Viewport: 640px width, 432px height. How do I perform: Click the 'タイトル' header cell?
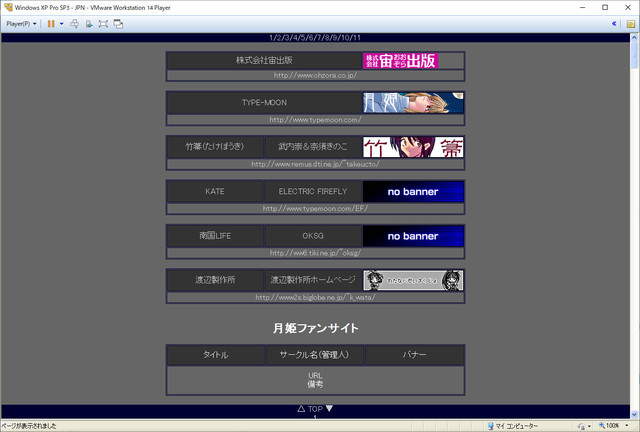pos(216,355)
